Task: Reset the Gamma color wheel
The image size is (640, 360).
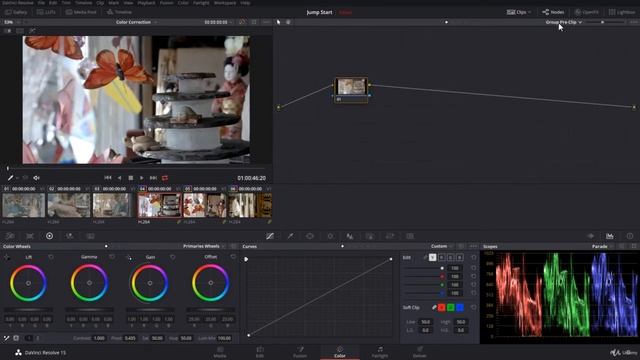Action: tap(112, 257)
